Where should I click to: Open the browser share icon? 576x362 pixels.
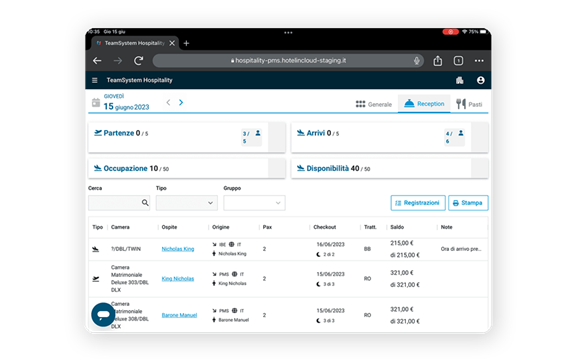click(x=438, y=61)
